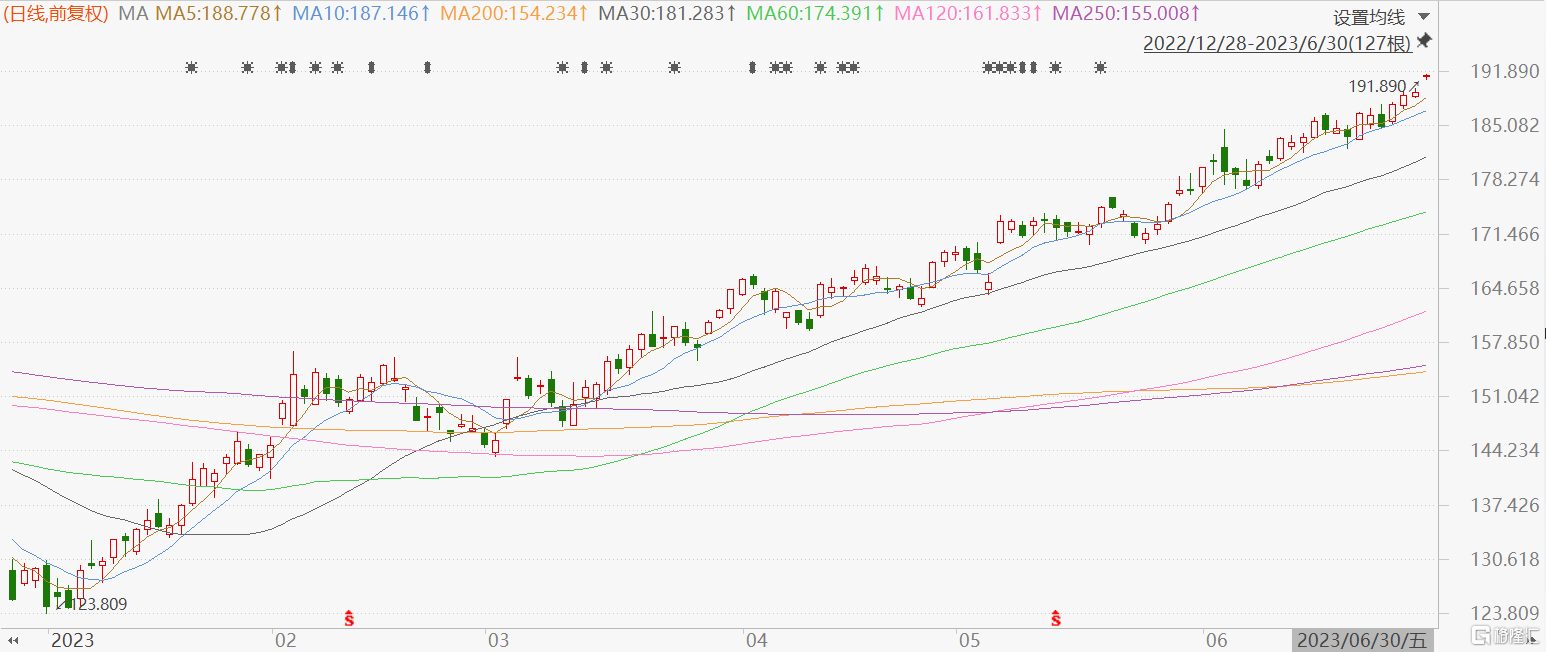Click the rewind double-arrow at bottom left
1546x652 pixels.
coord(15,641)
